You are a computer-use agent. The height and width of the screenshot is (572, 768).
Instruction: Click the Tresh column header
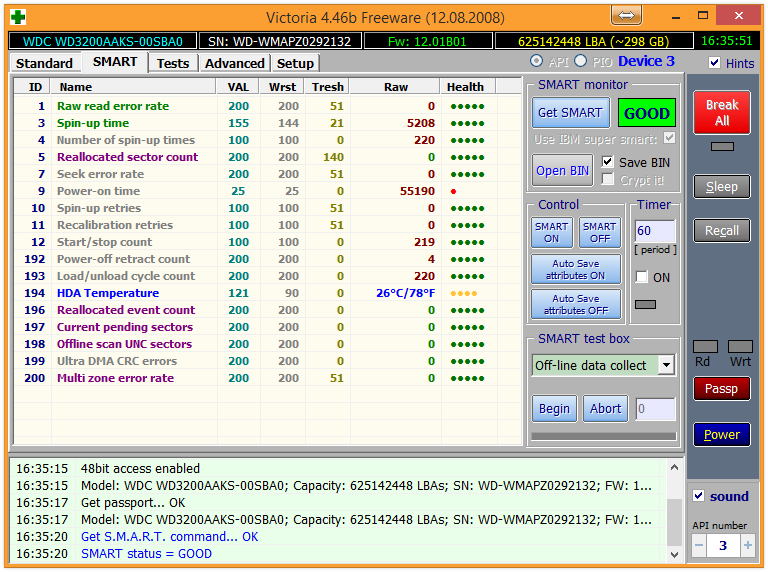[327, 87]
